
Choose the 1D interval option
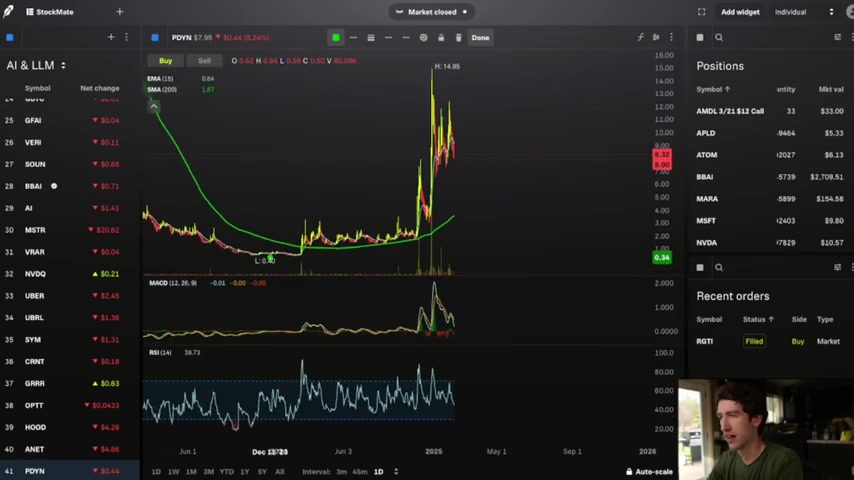pos(379,471)
